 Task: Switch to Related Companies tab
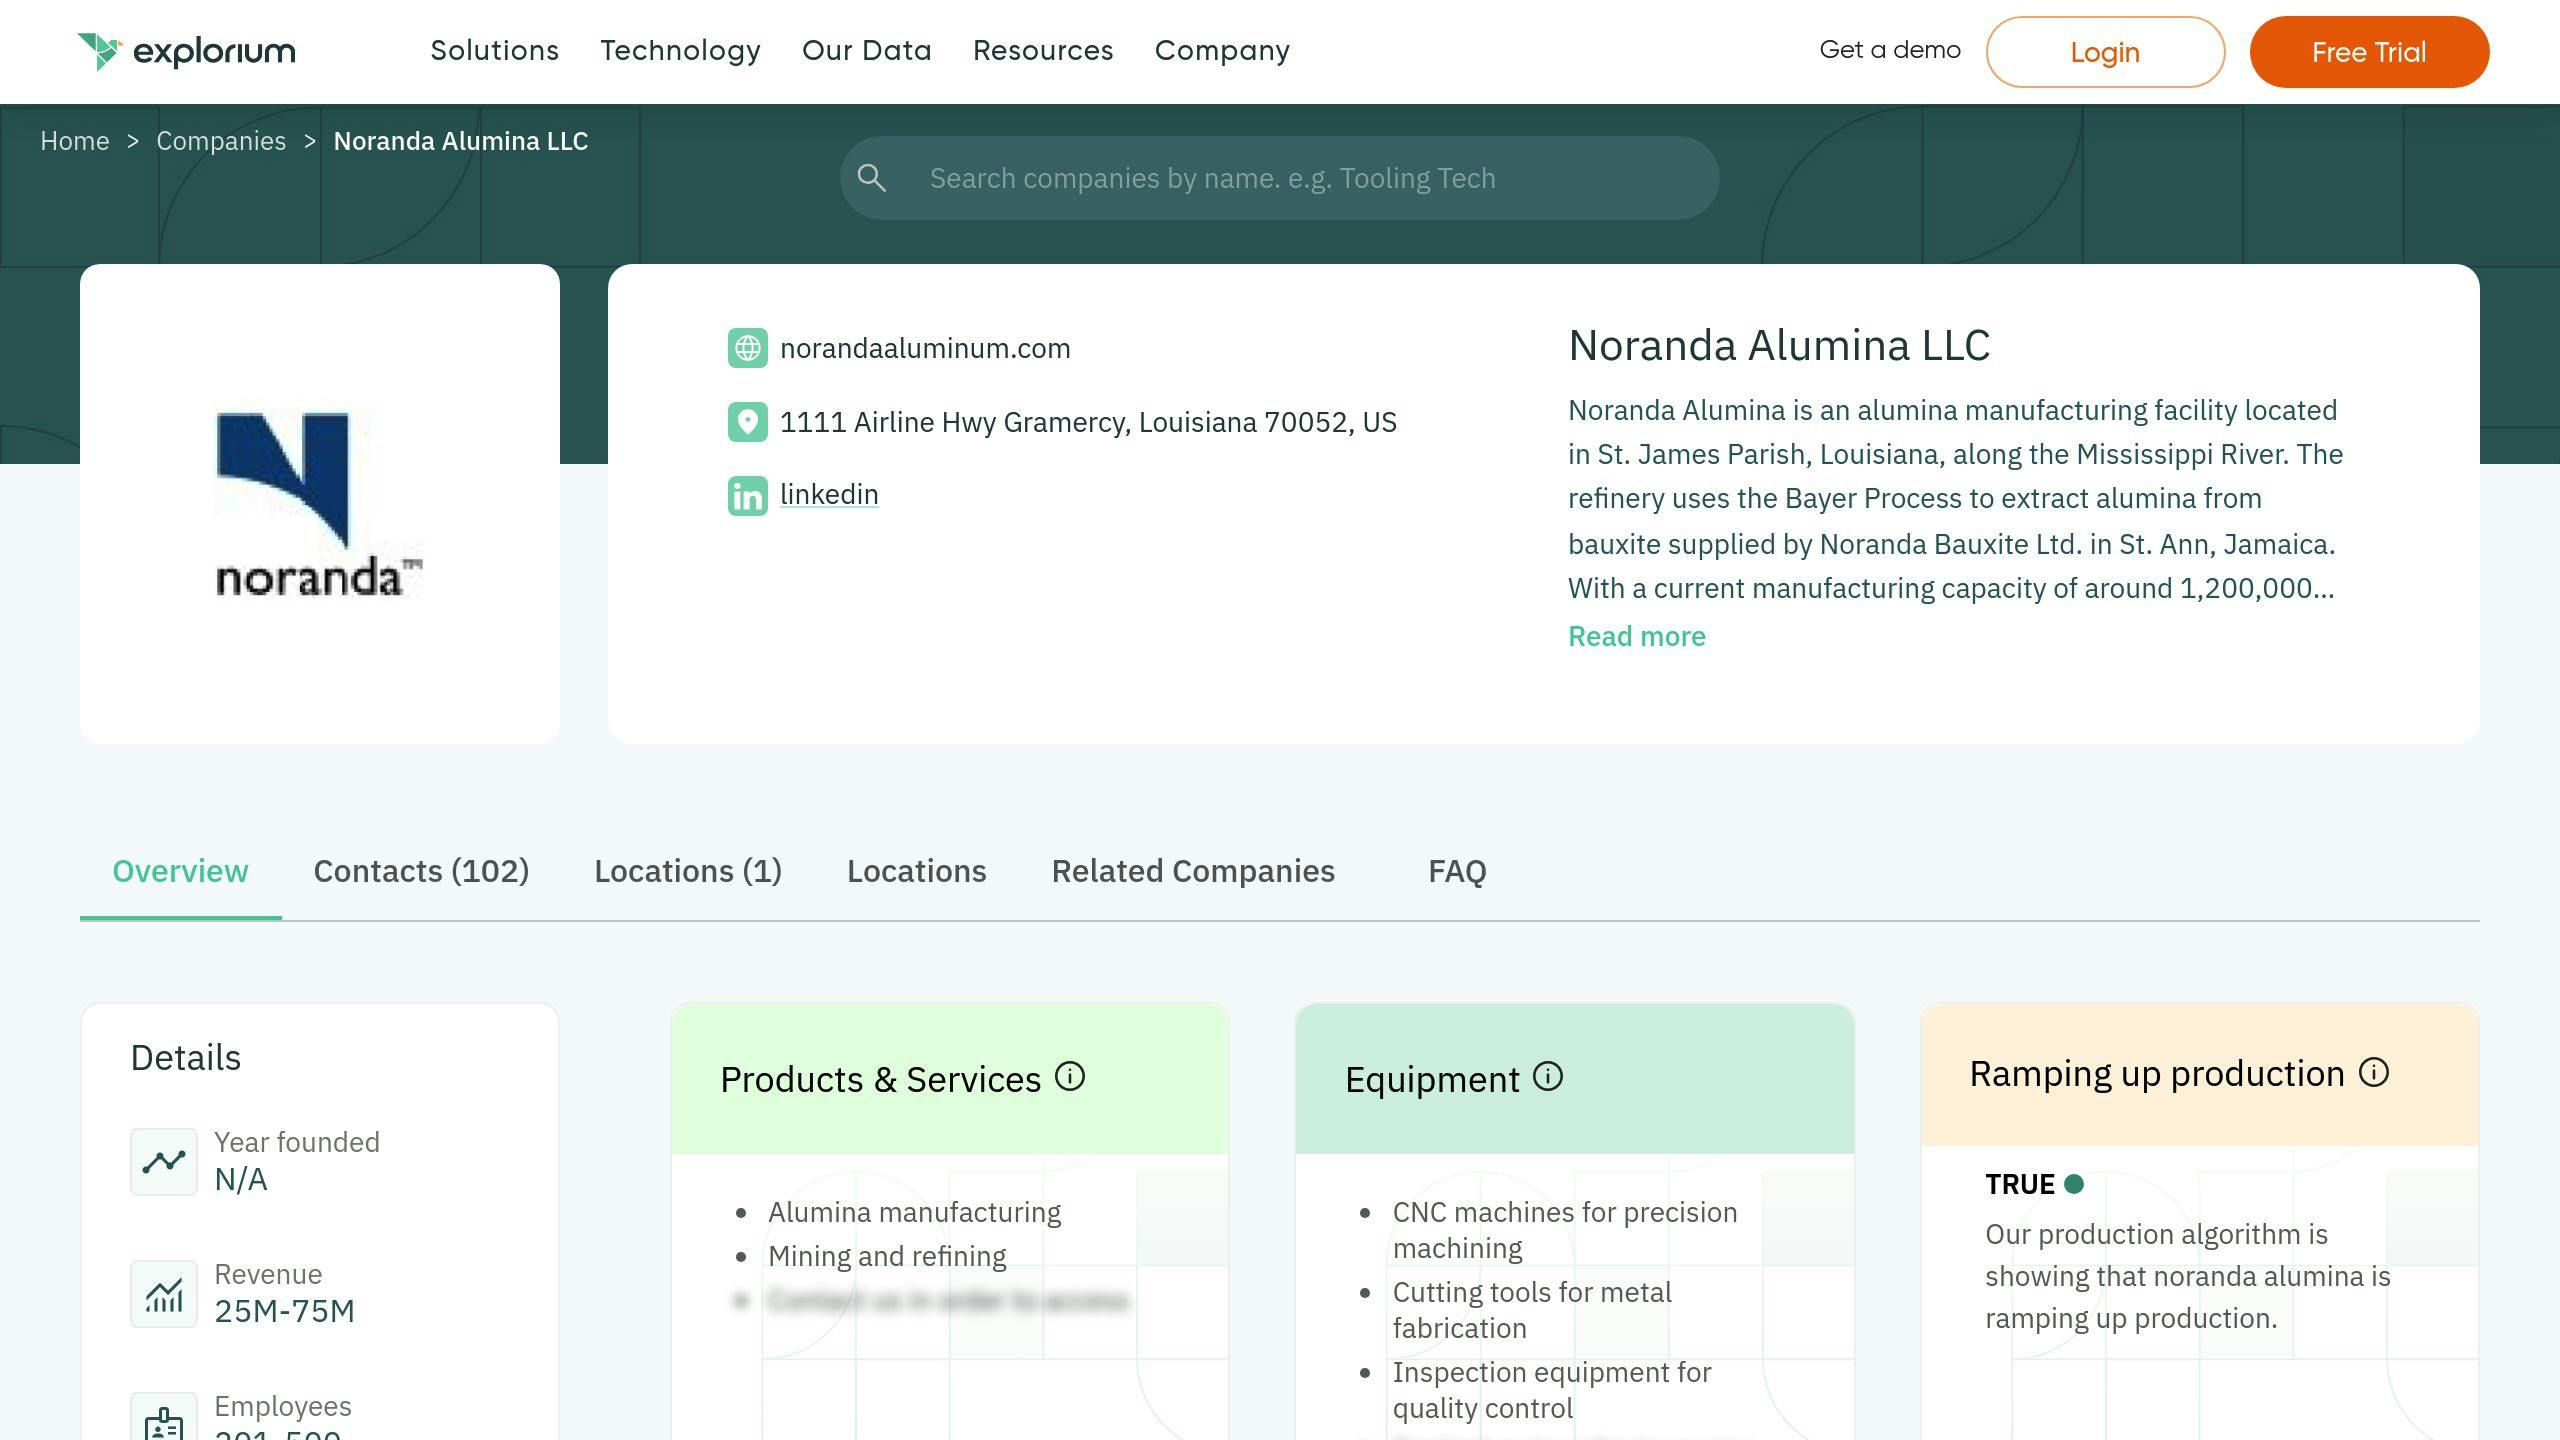click(x=1193, y=871)
